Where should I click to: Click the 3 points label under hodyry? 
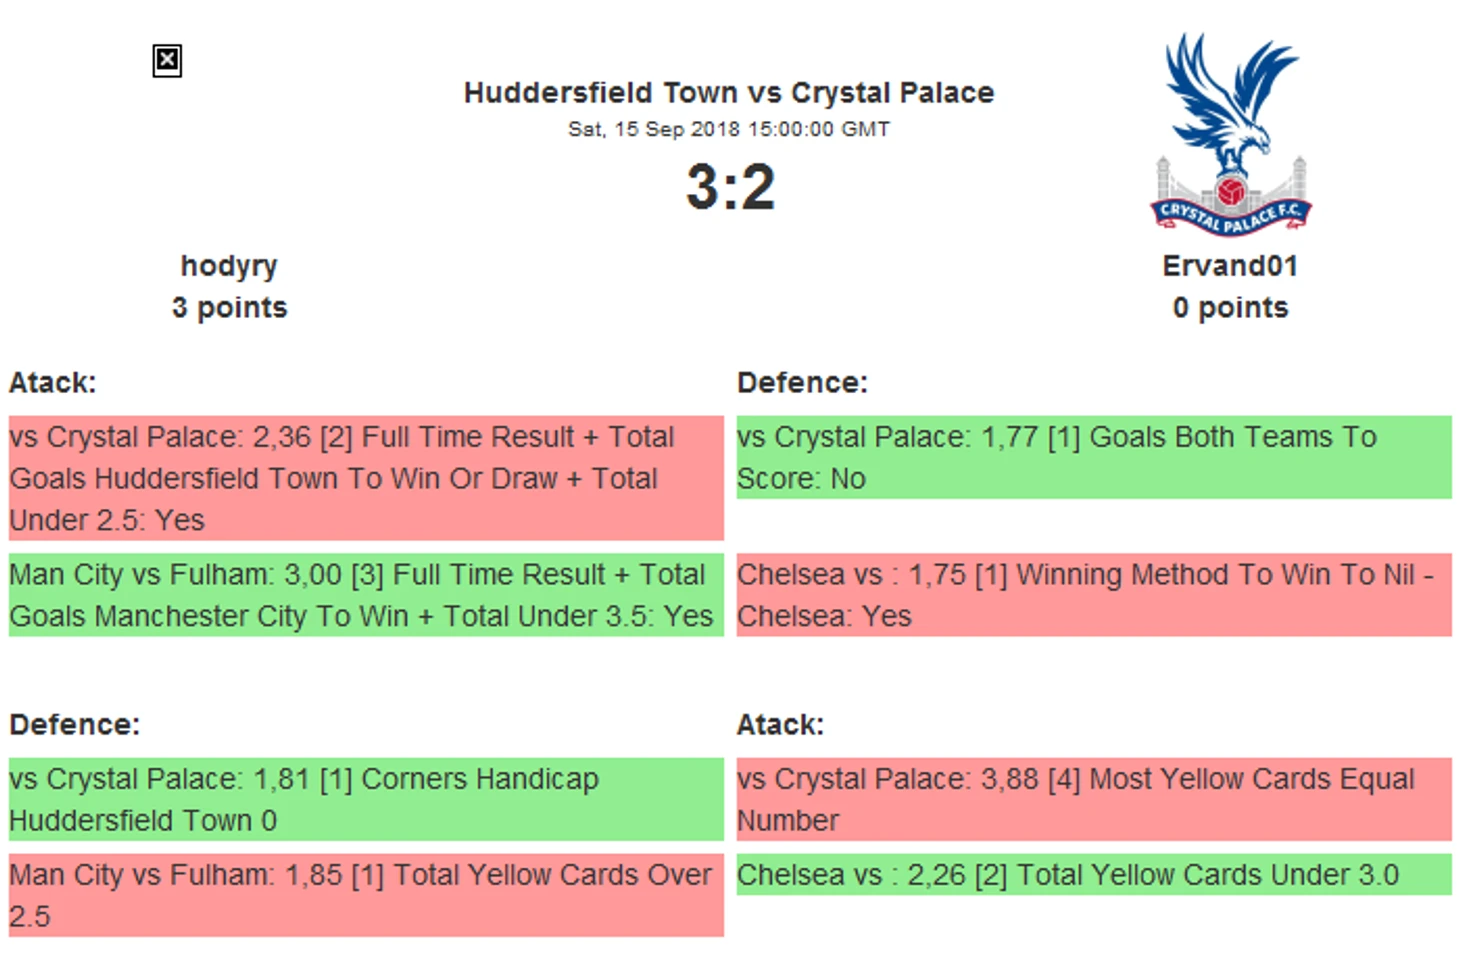pos(229,308)
